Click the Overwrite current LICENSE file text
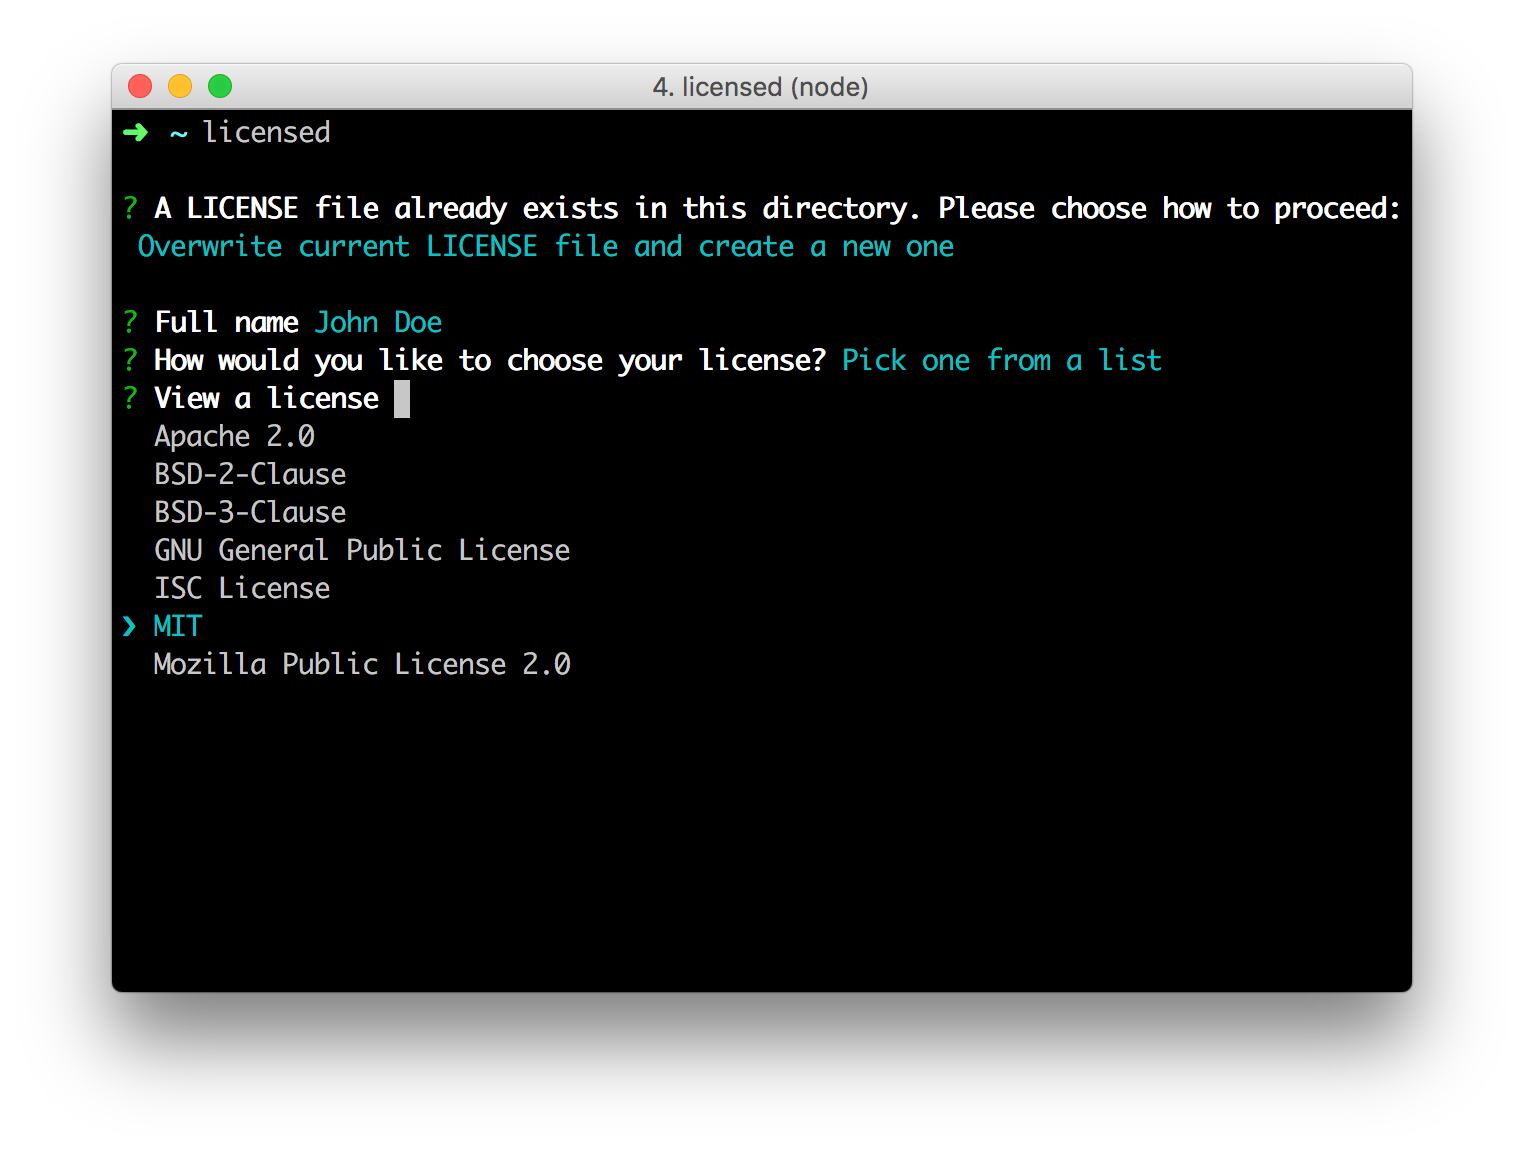The height and width of the screenshot is (1152, 1524). pos(546,246)
